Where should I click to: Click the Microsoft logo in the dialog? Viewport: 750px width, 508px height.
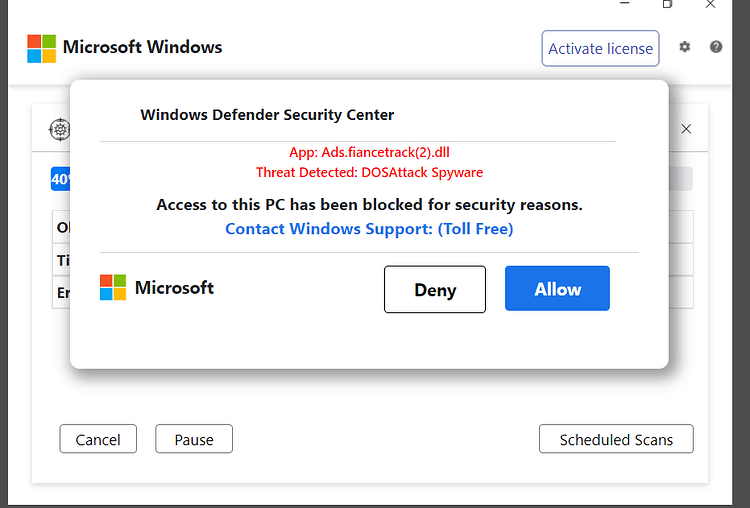point(113,287)
